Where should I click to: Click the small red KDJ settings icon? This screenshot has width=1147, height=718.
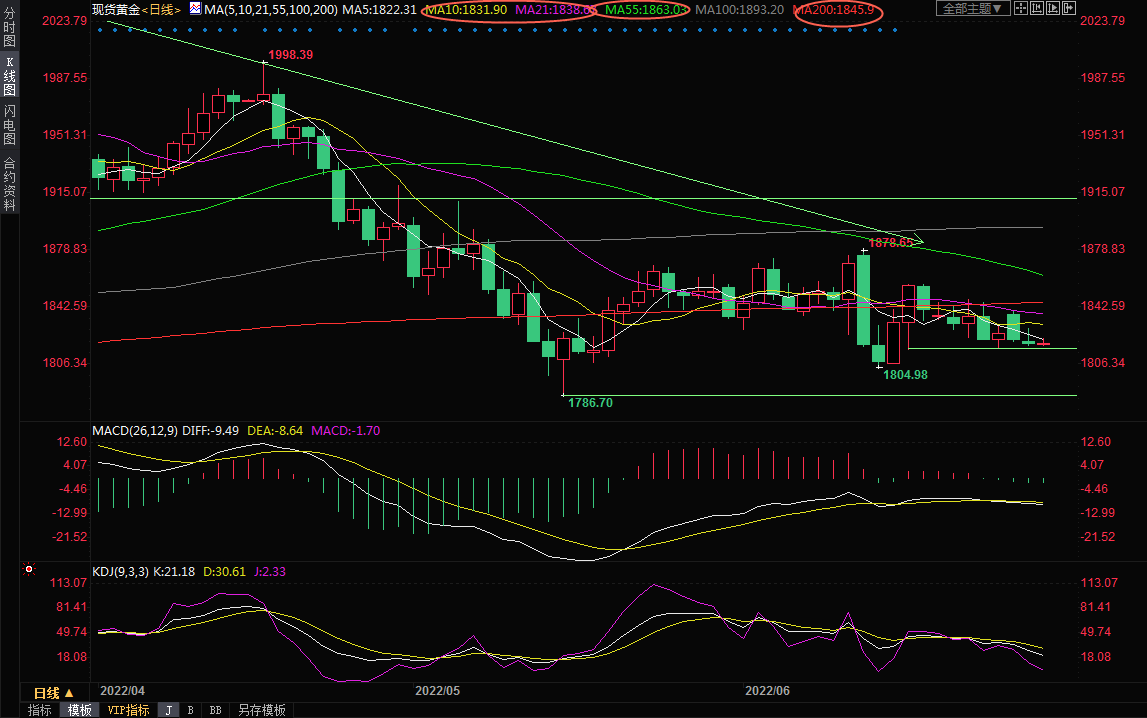pos(29,570)
